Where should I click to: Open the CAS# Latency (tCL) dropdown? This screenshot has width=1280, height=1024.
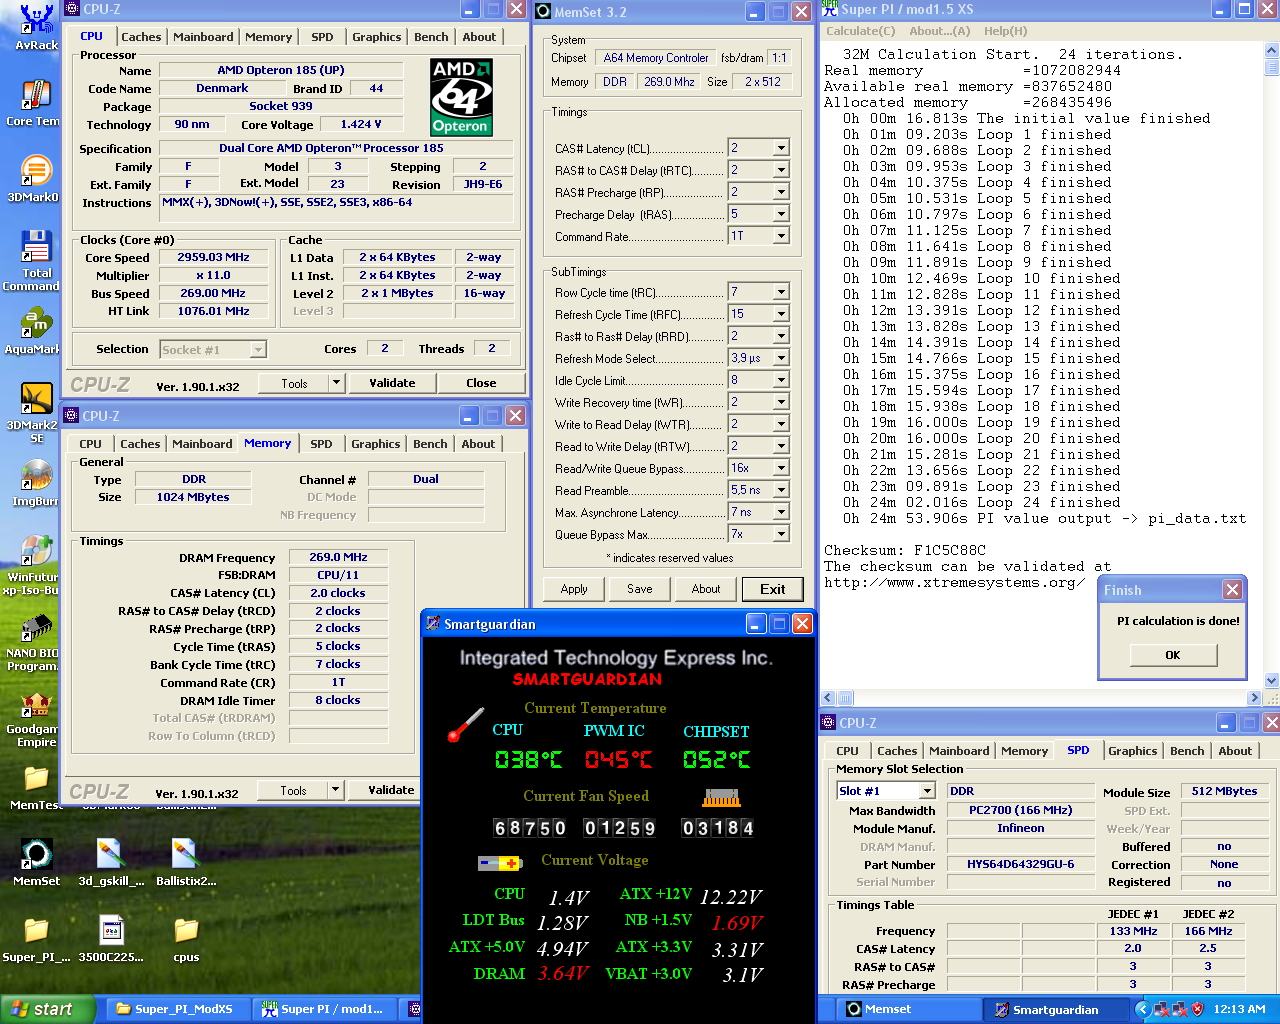(781, 148)
